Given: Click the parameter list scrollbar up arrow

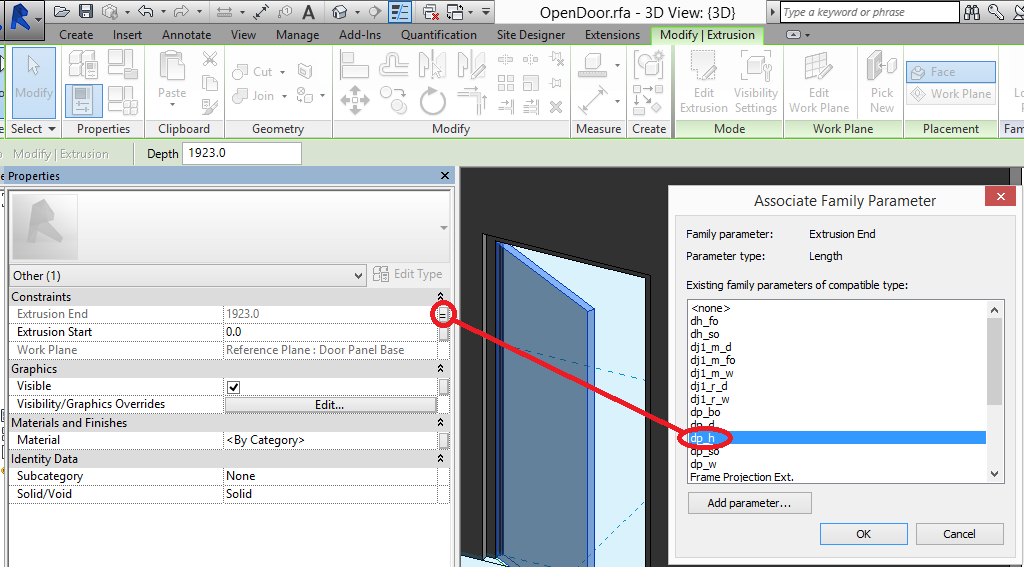Looking at the screenshot, I should [994, 310].
